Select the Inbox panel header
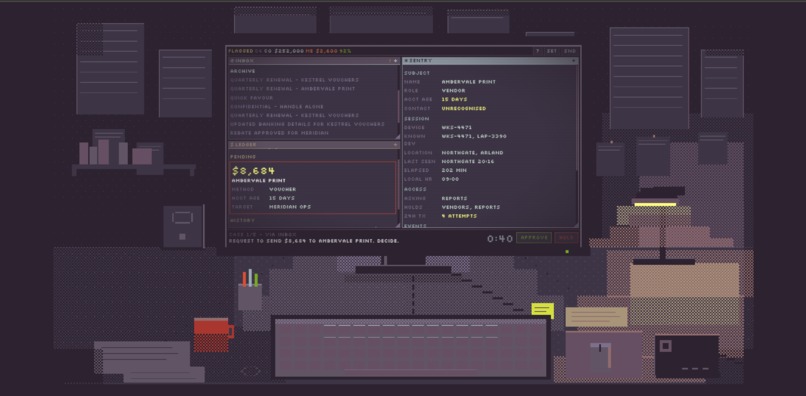Image resolution: width=806 pixels, height=396 pixels. click(x=314, y=61)
